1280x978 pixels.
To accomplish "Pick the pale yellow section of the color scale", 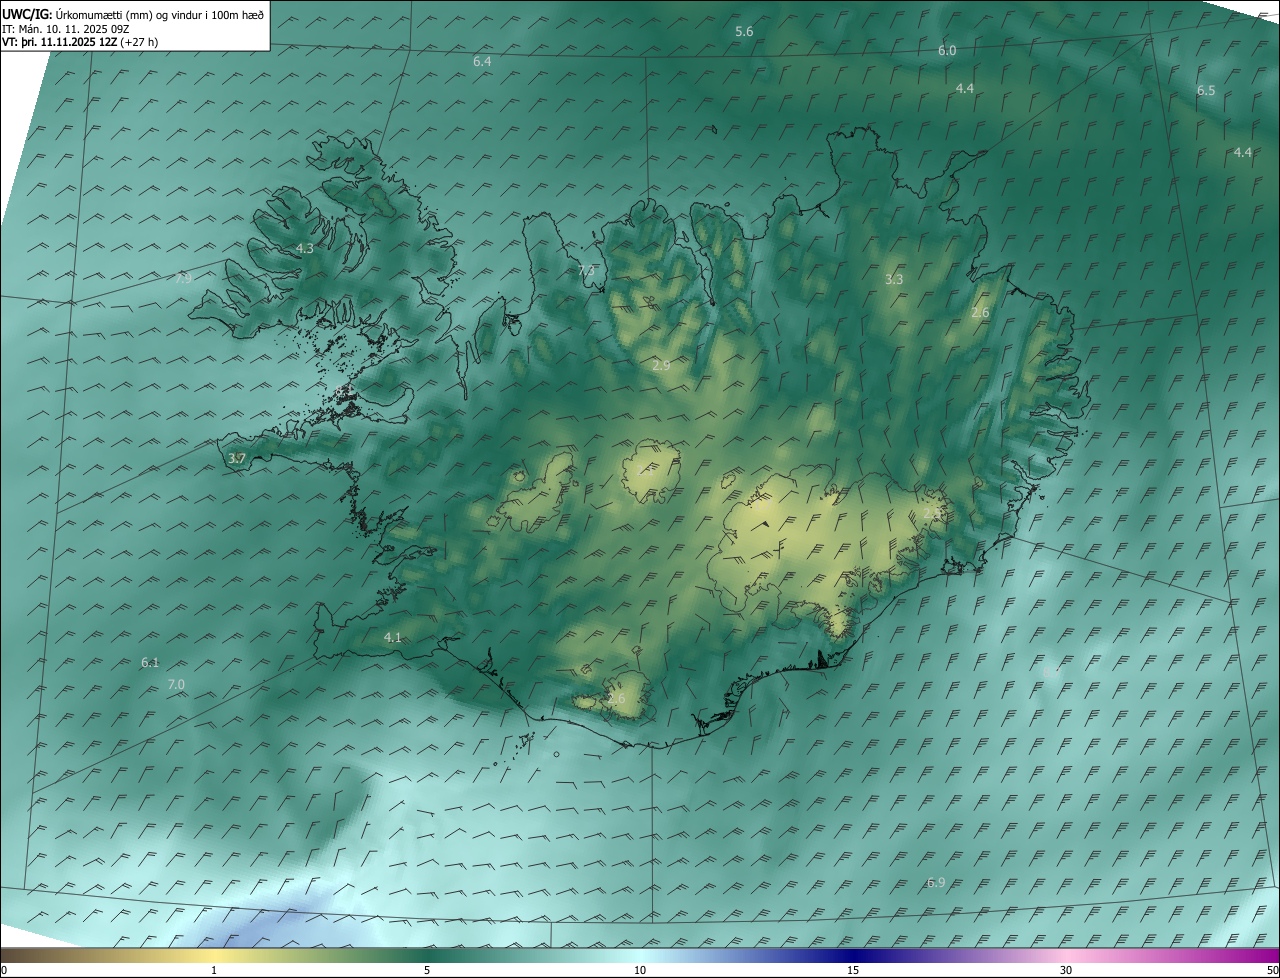I will coord(214,955).
